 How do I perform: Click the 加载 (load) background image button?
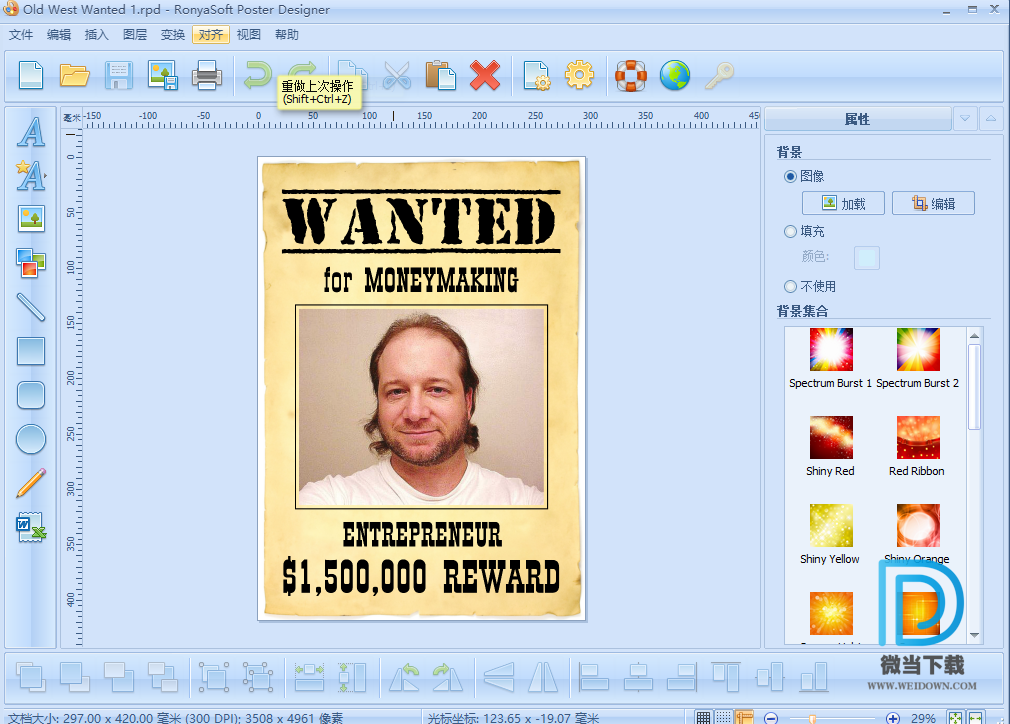(x=843, y=204)
